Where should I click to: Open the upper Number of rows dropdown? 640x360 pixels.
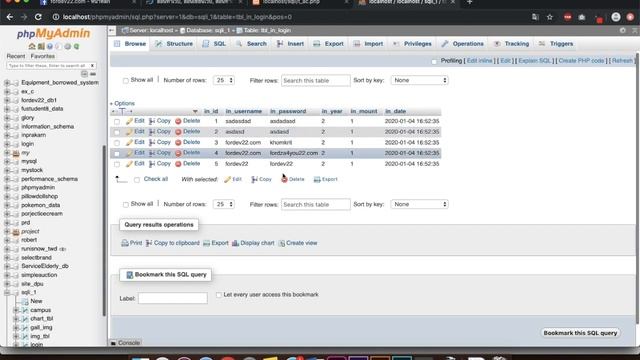click(x=224, y=80)
